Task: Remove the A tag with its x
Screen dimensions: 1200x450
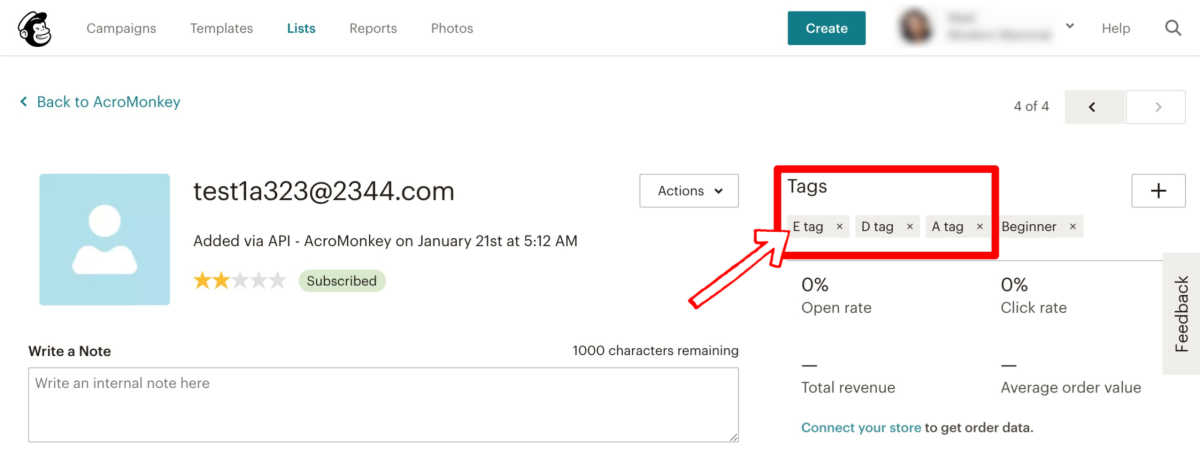Action: (979, 227)
